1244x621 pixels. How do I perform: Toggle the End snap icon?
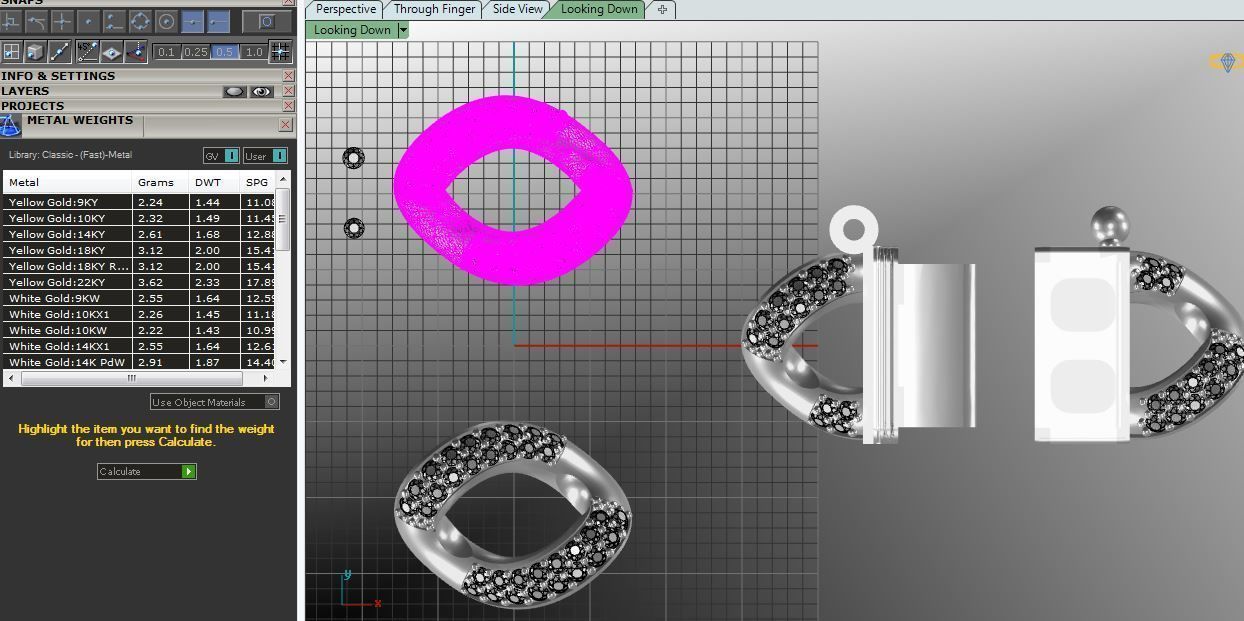point(11,21)
